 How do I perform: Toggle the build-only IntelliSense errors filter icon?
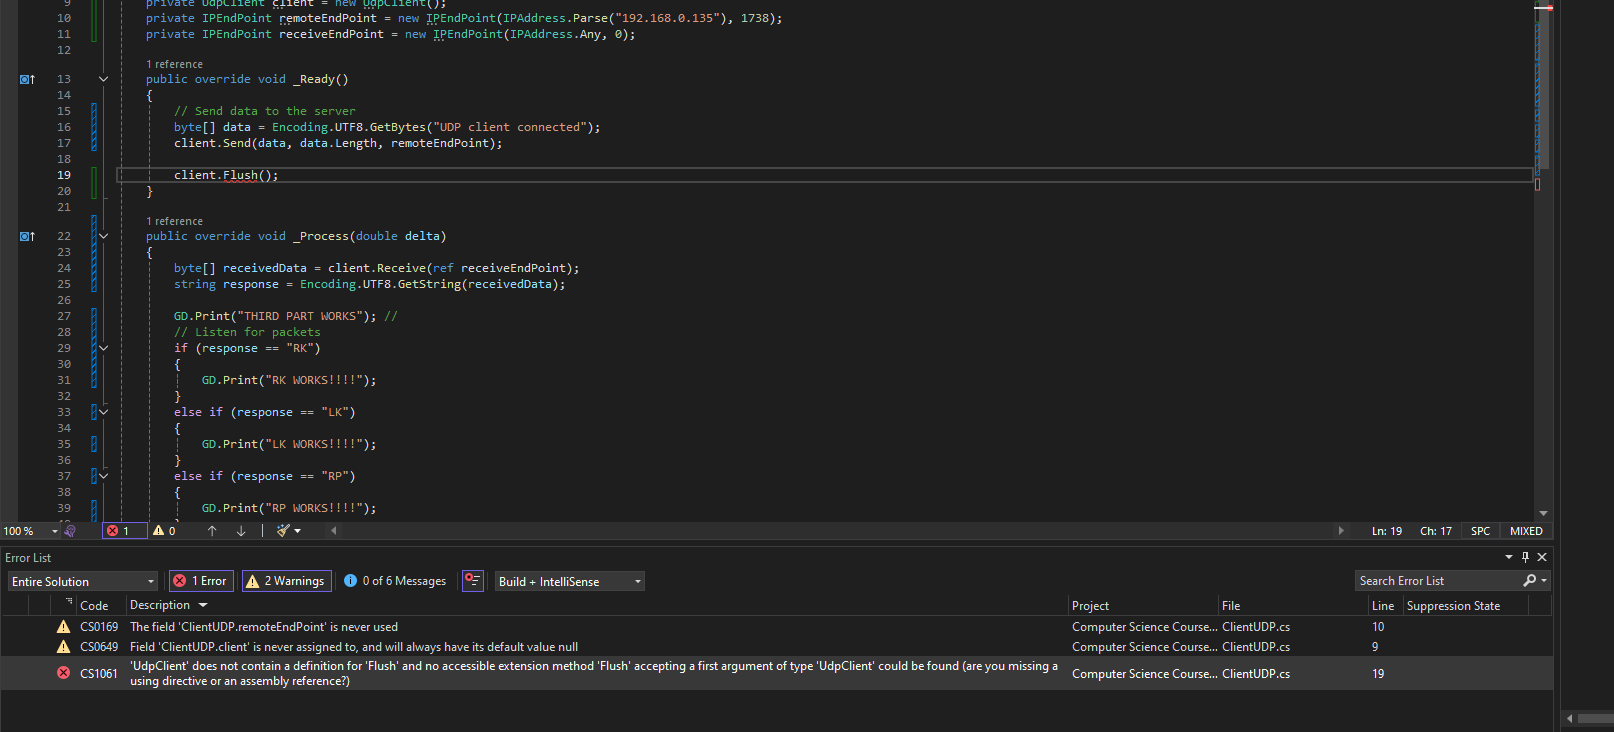[x=473, y=581]
